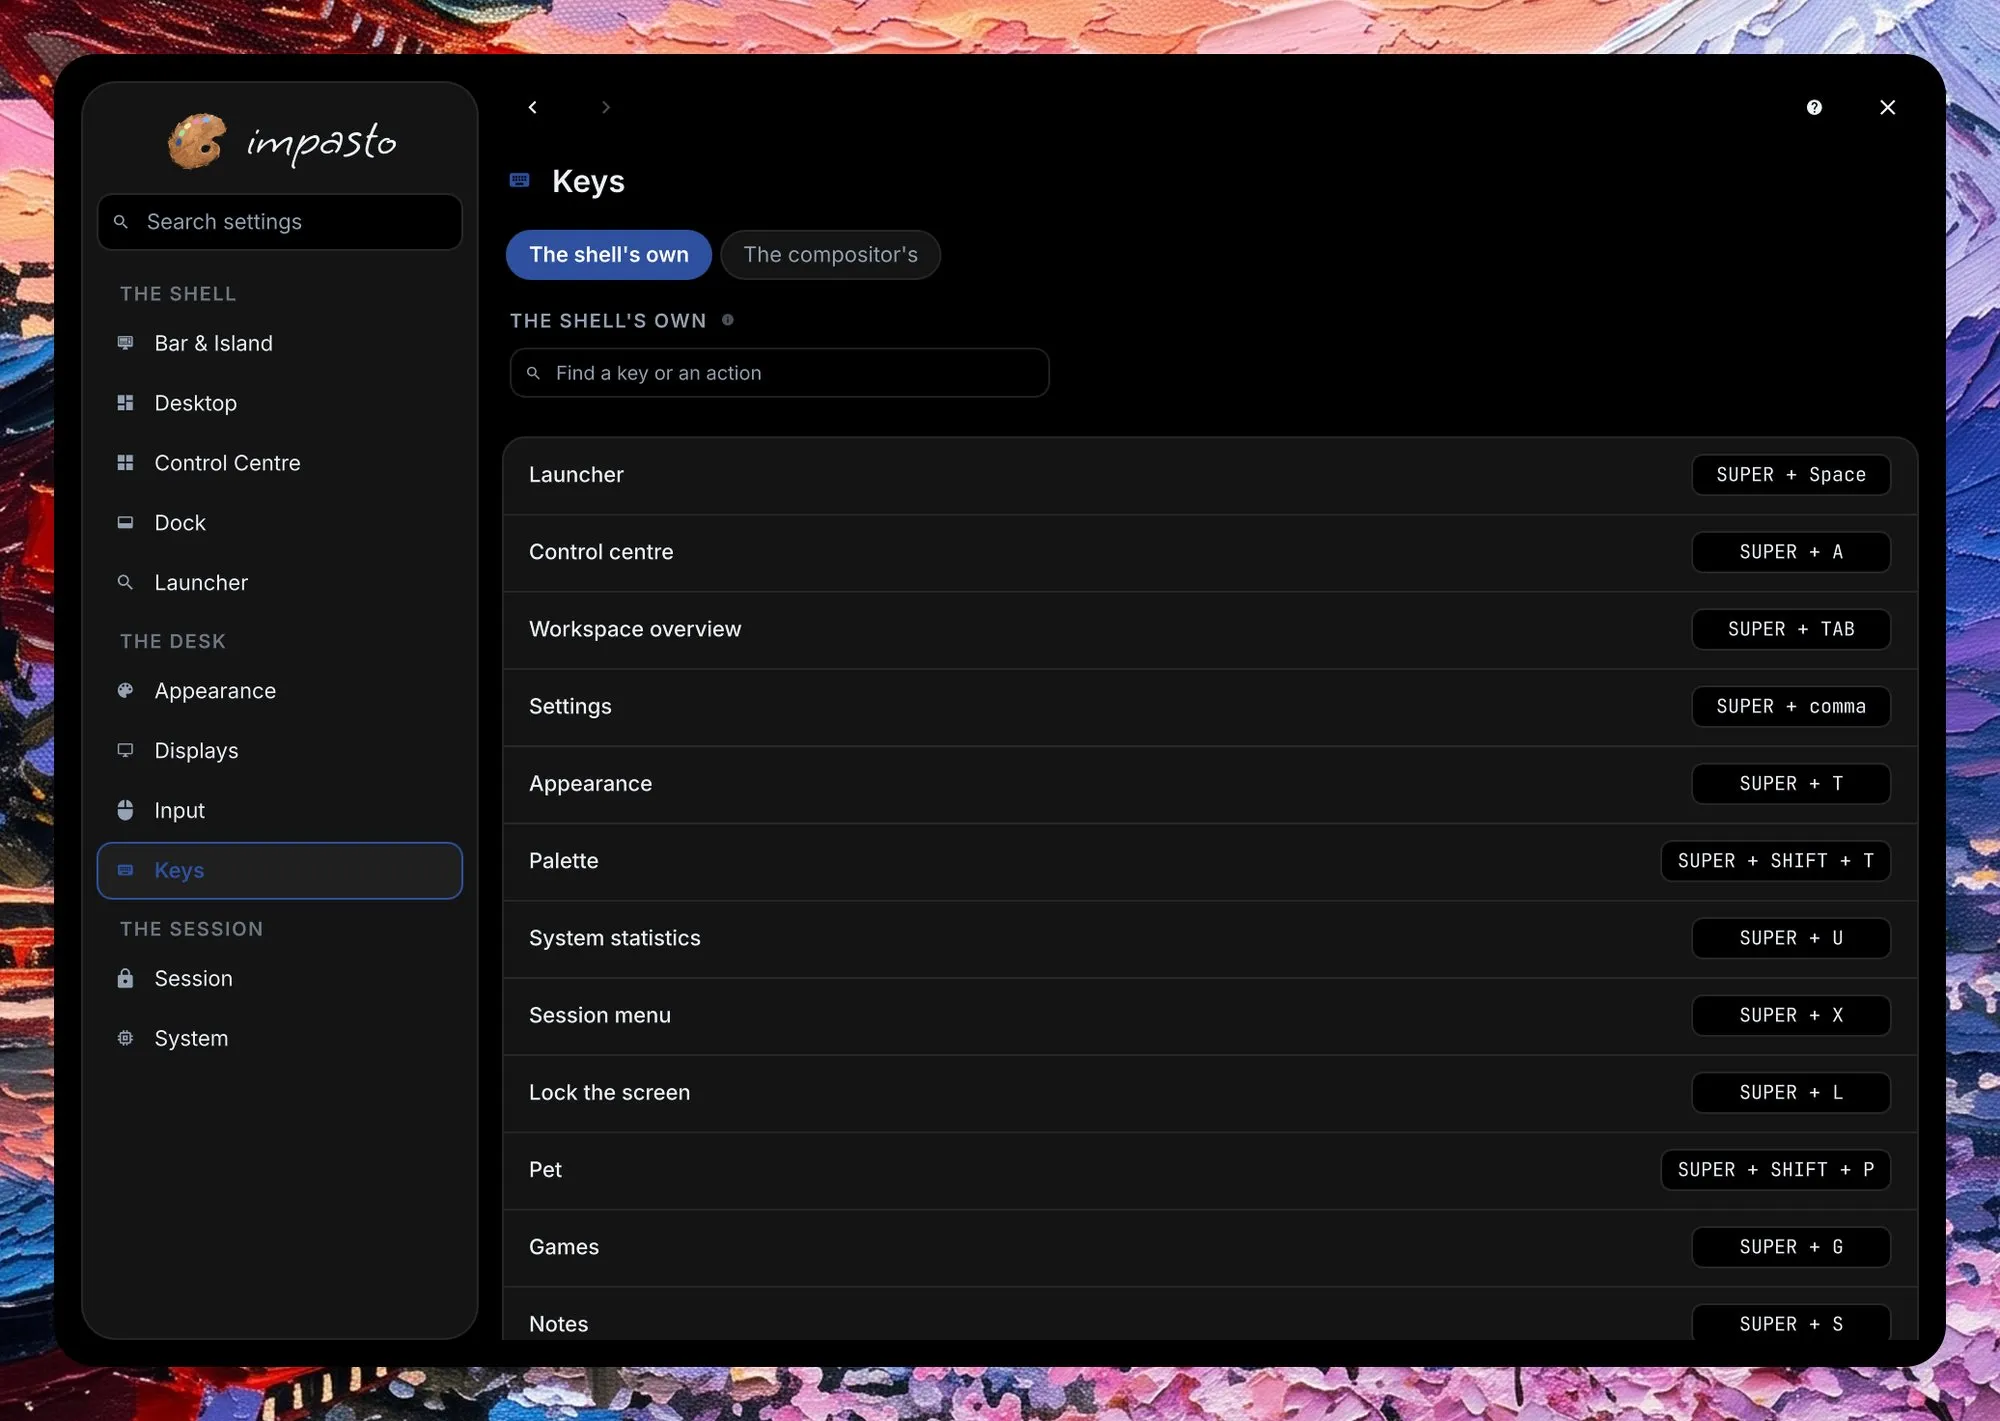
Task: Click the Appearance palette icon in sidebar
Action: coord(125,691)
